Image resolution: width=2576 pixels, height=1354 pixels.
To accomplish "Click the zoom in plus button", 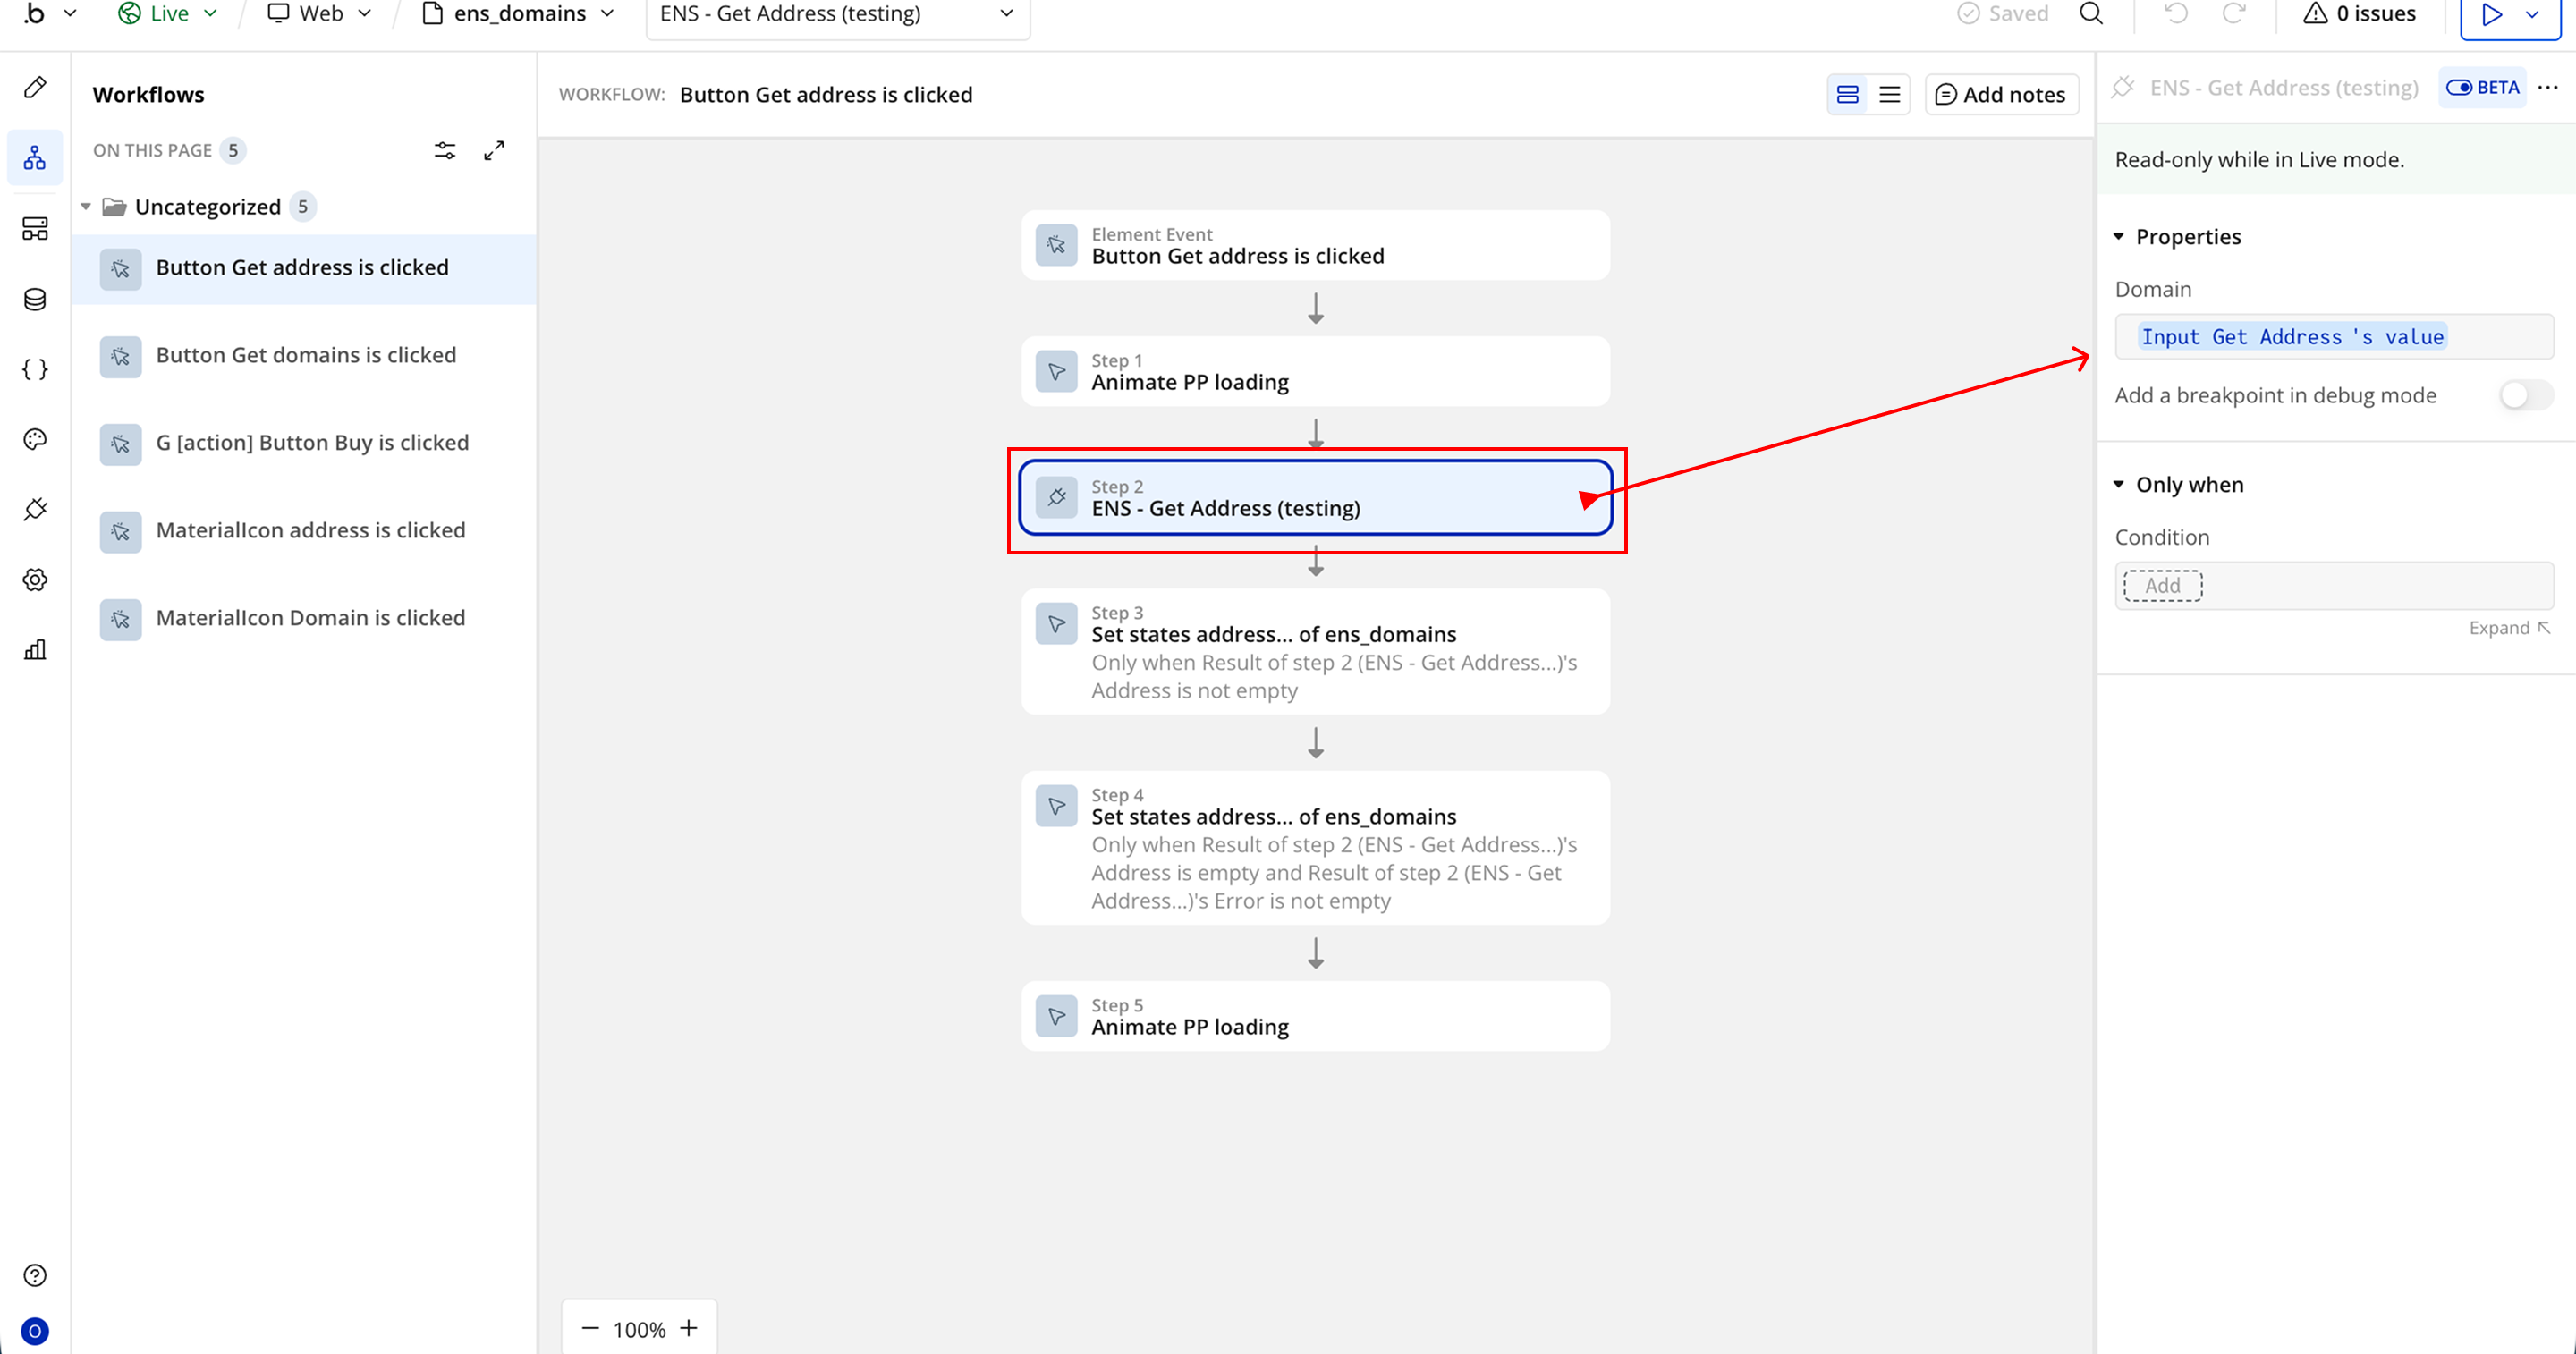I will (688, 1328).
